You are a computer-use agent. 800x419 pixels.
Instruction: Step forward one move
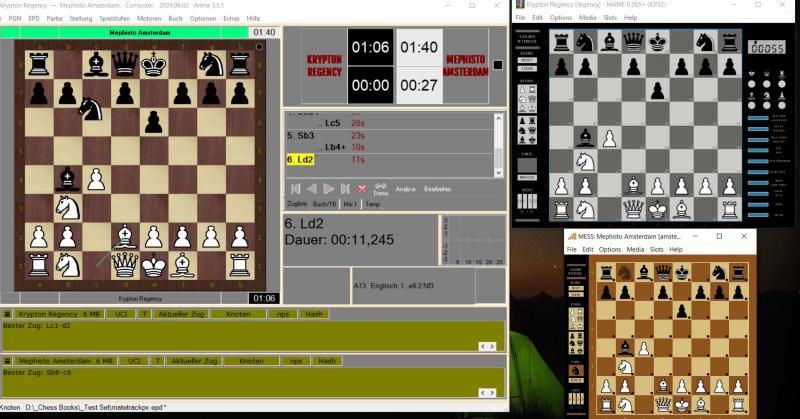click(327, 188)
